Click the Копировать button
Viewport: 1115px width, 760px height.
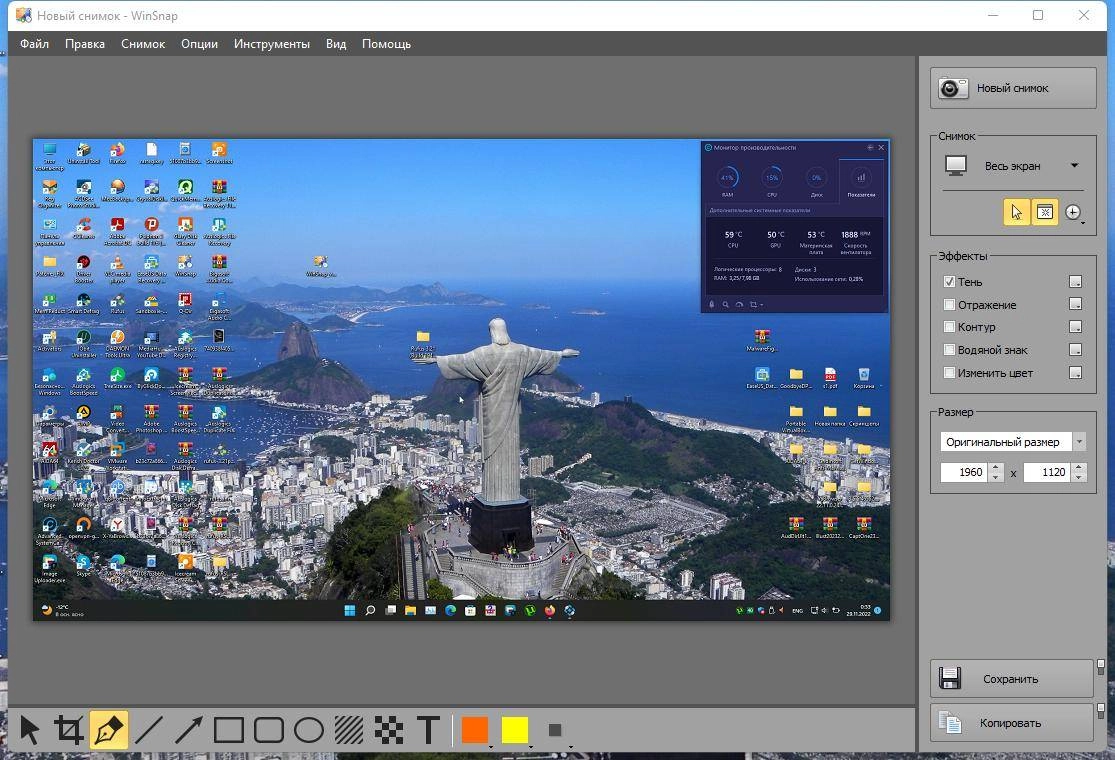coord(1011,722)
